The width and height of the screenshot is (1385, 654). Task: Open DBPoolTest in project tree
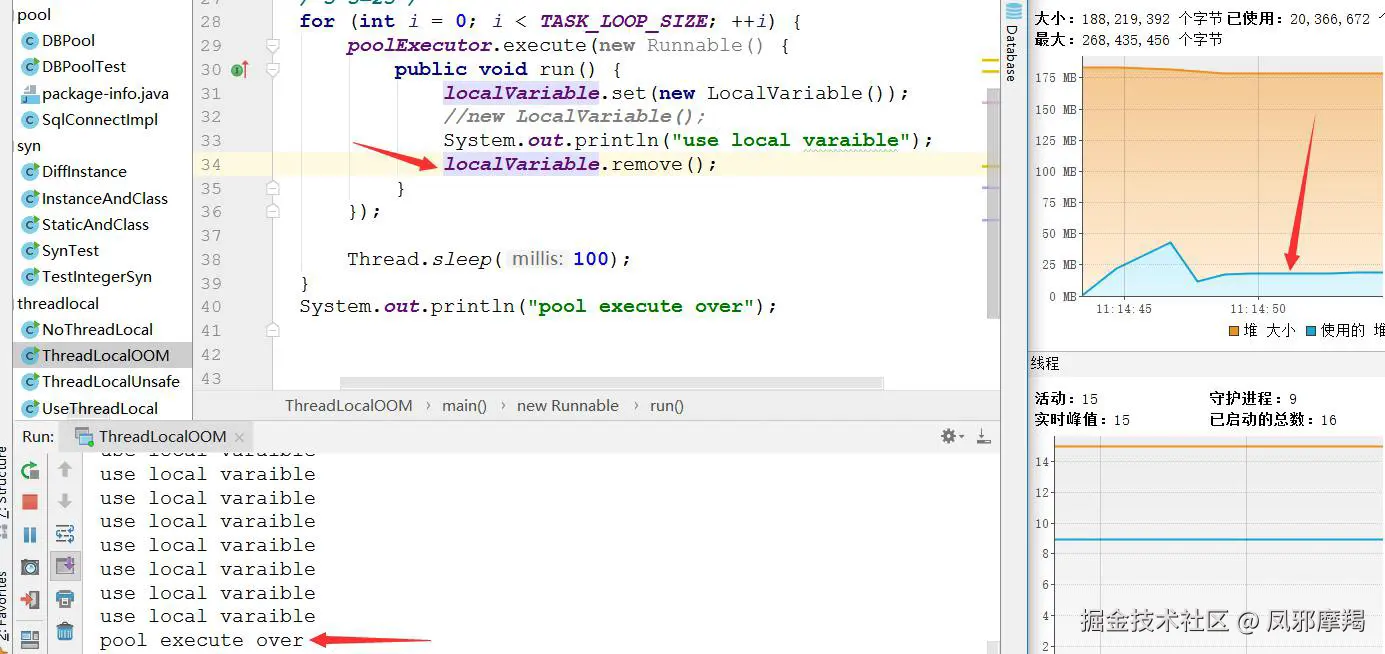pyautogui.click(x=84, y=67)
